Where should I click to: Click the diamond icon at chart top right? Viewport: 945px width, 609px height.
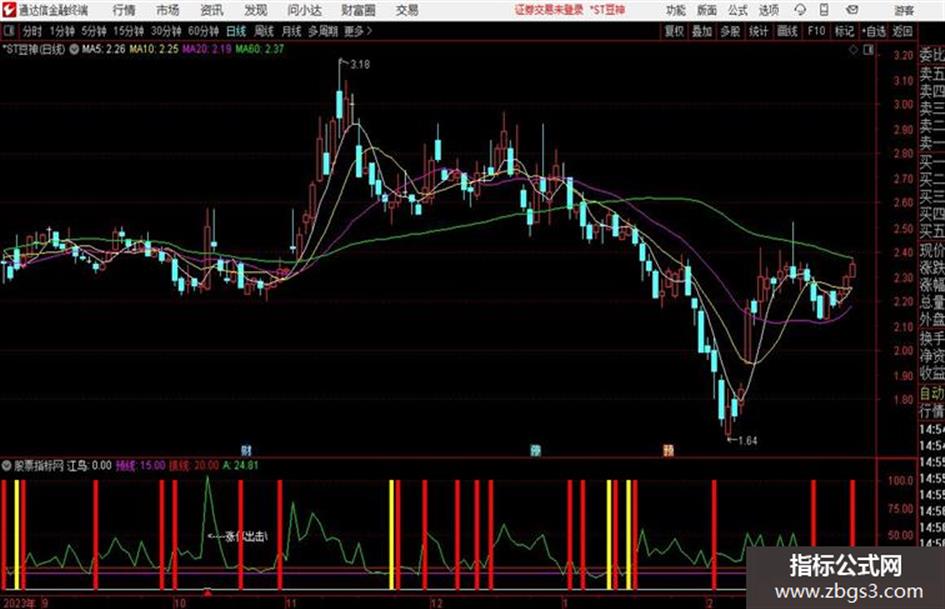pos(853,50)
